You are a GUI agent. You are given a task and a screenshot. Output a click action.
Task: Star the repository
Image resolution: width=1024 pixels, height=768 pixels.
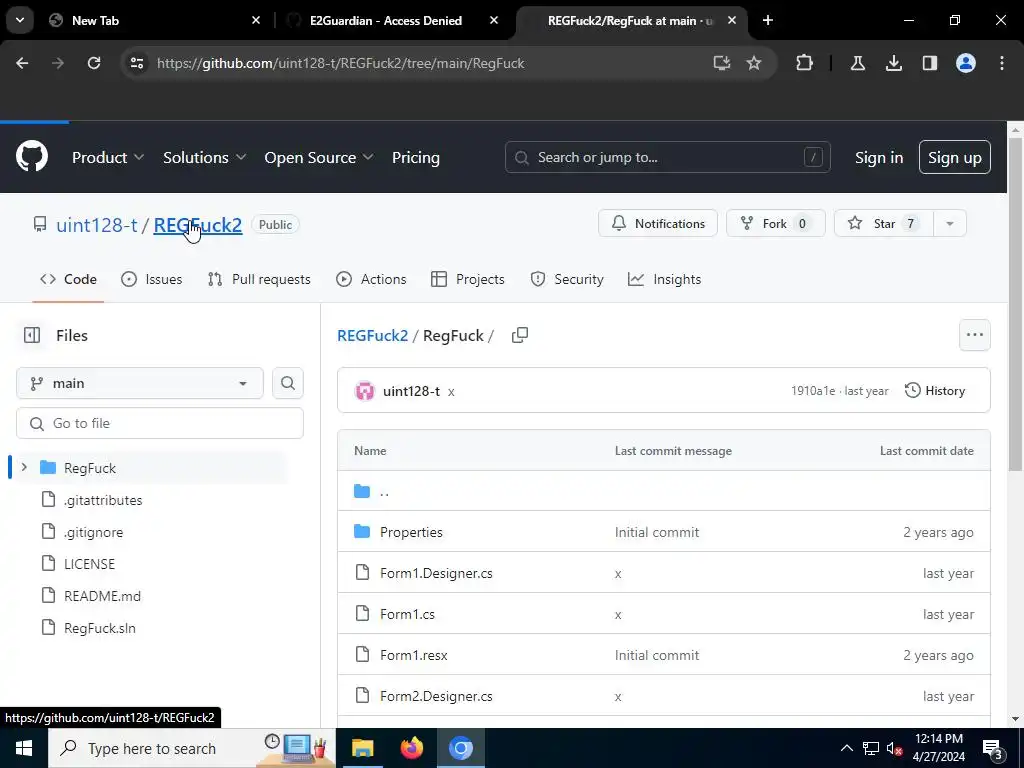(x=884, y=223)
